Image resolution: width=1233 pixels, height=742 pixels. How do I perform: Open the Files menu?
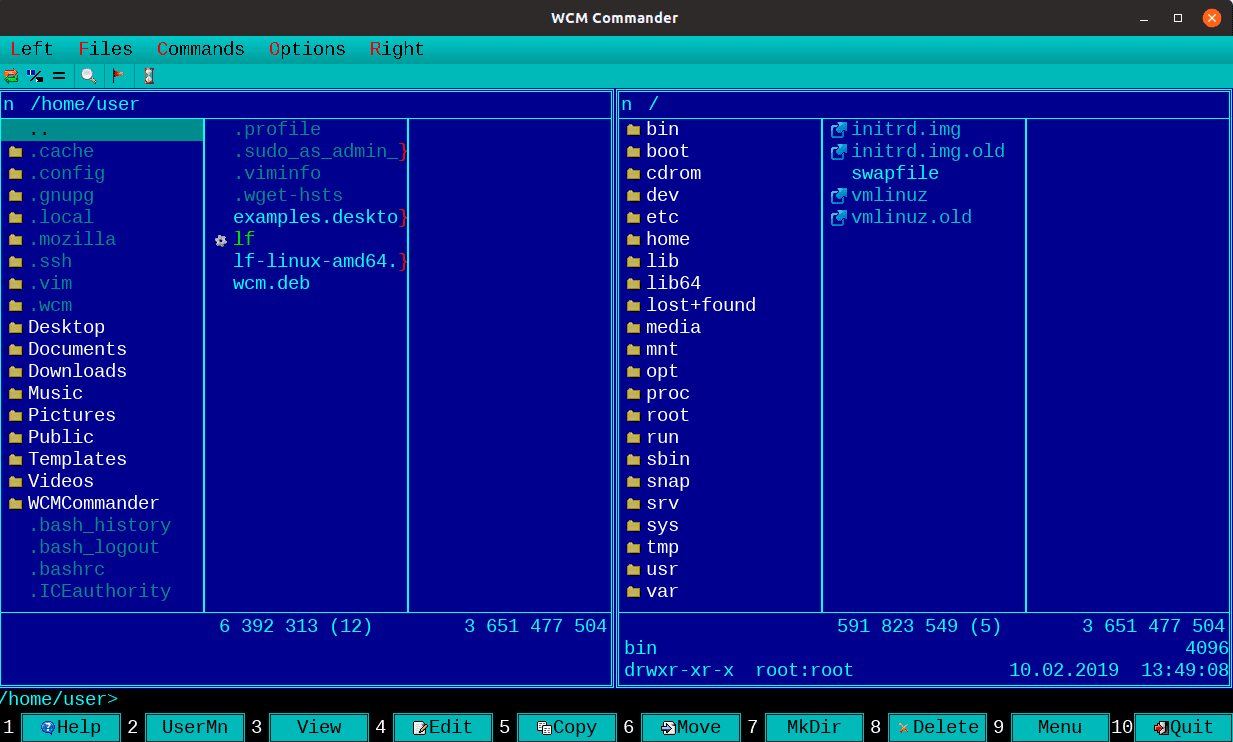tap(105, 48)
